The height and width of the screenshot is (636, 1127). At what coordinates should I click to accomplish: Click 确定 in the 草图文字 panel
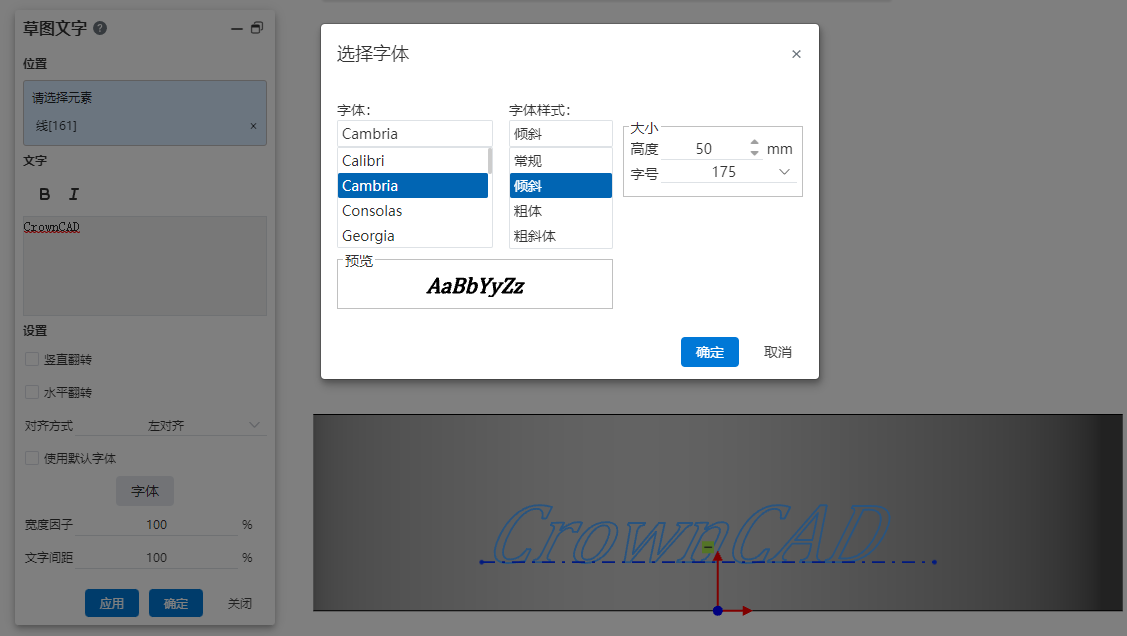(x=175, y=604)
